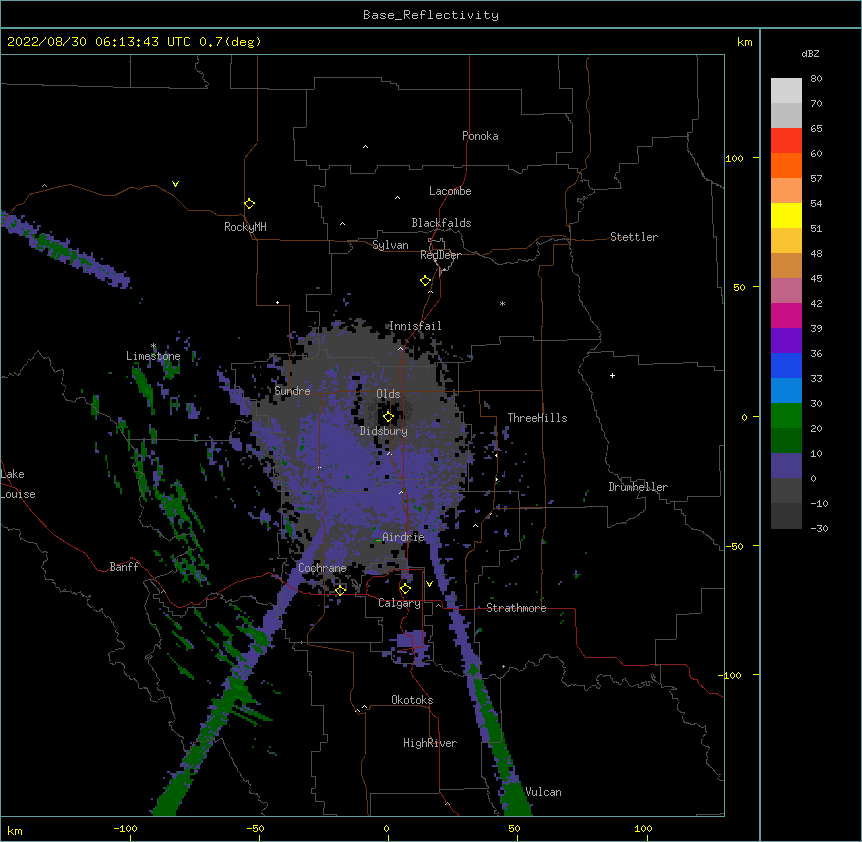Screen dimensions: 862x842
Task: Click the Sylvan town label
Action: pyautogui.click(x=390, y=245)
